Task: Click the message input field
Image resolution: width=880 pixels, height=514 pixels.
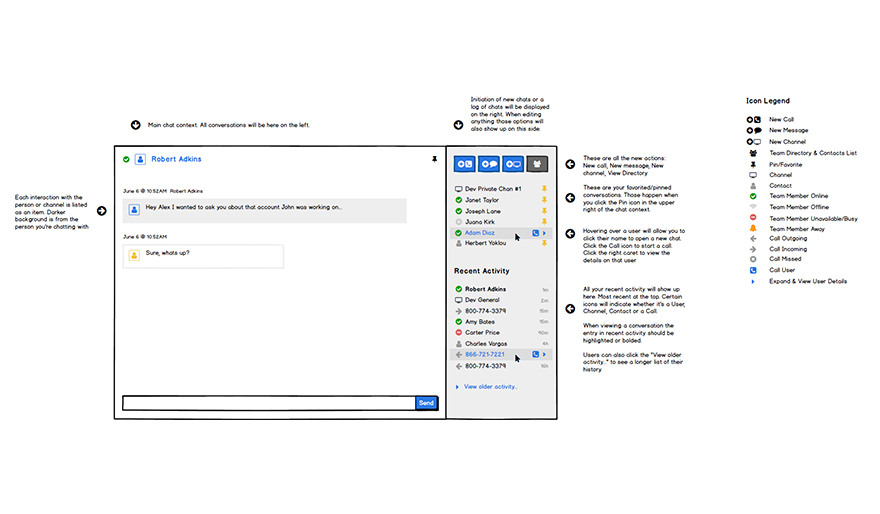Action: 268,403
